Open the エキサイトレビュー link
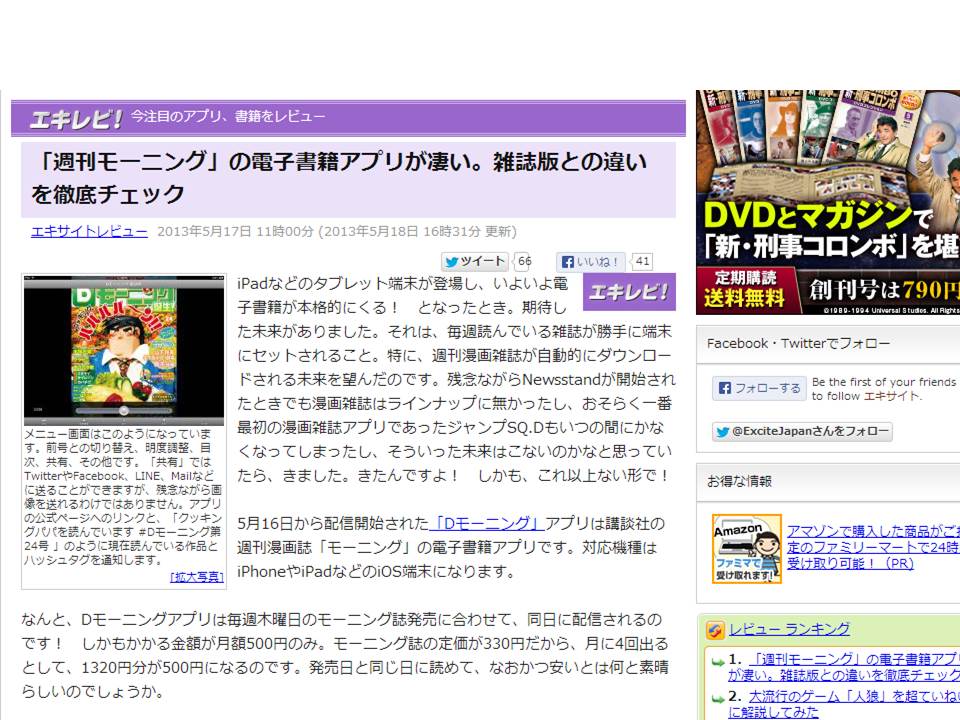Image resolution: width=960 pixels, height=720 pixels. 89,231
